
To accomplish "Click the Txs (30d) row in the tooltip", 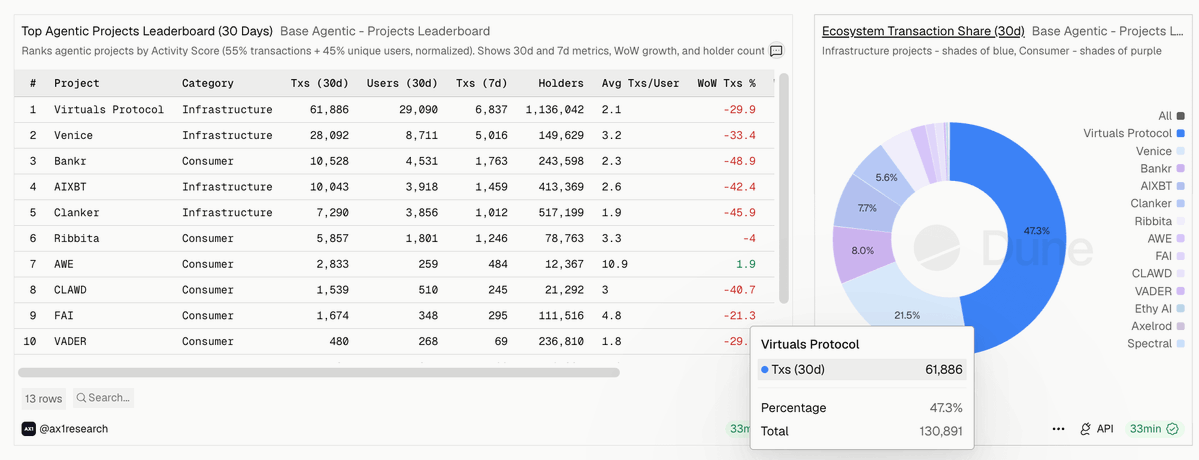I will [862, 370].
